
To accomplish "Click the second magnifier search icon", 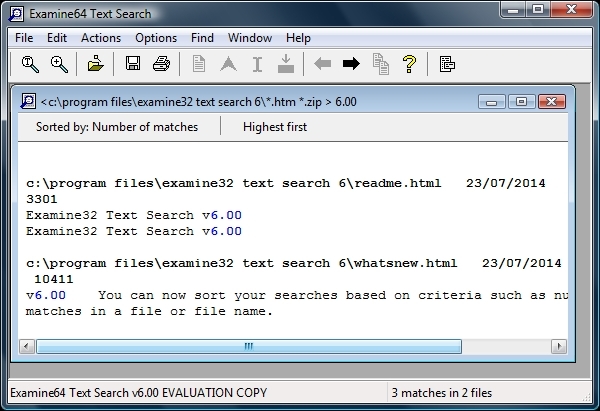I will [x=59, y=65].
